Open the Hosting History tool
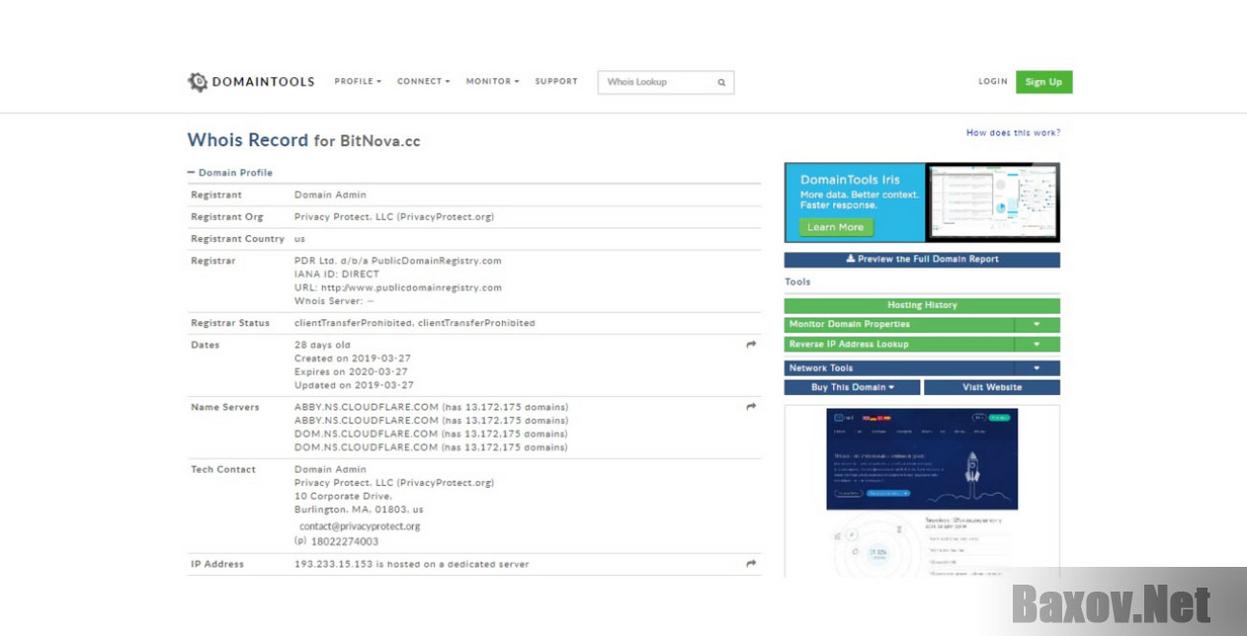 tap(922, 305)
